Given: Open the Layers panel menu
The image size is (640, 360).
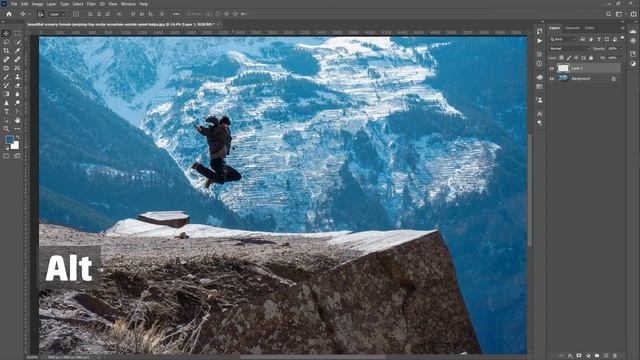Looking at the screenshot, I should [622, 28].
